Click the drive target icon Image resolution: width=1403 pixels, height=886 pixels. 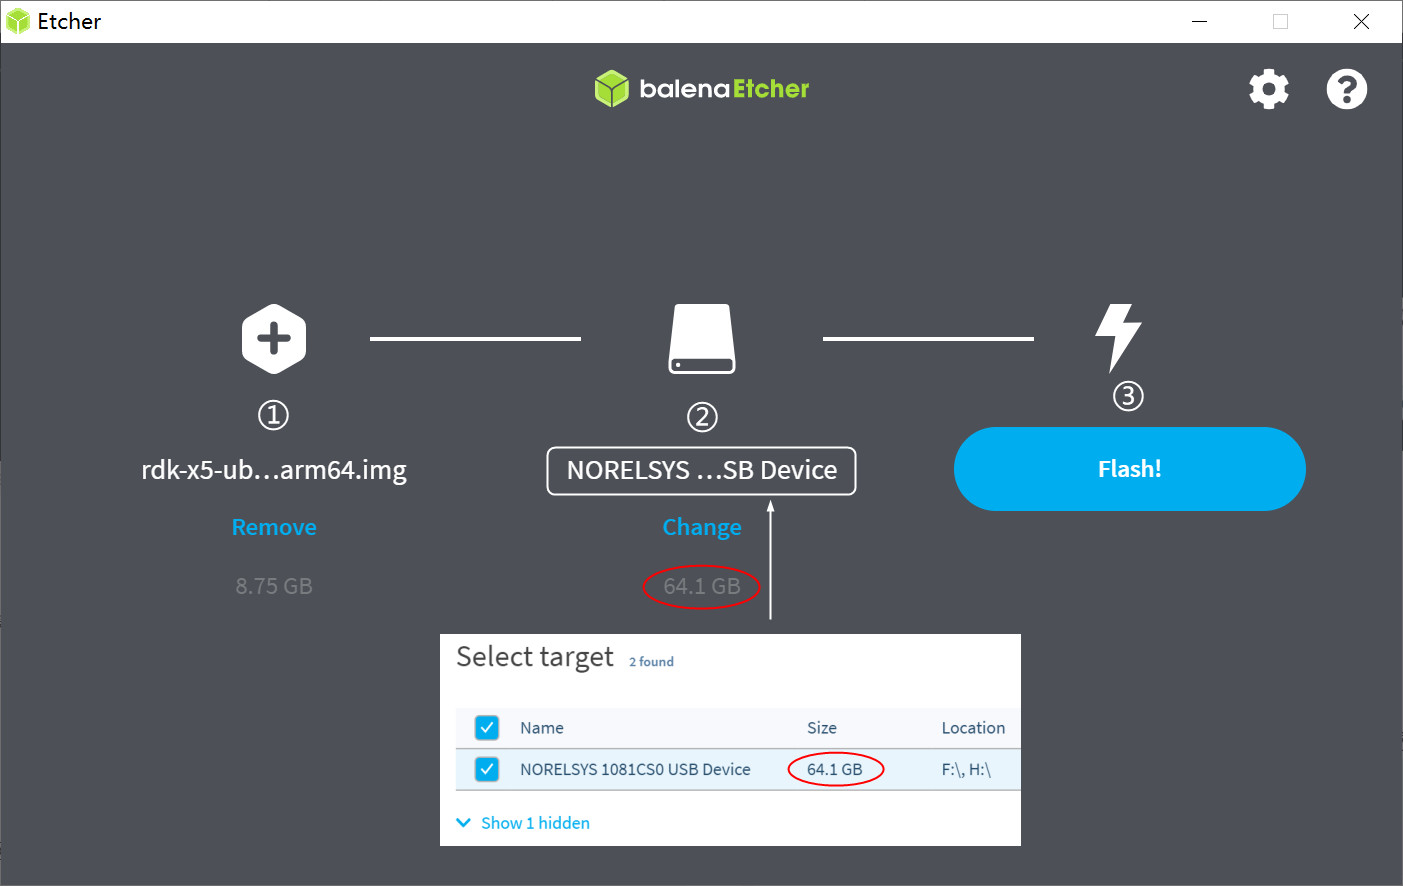pos(702,339)
